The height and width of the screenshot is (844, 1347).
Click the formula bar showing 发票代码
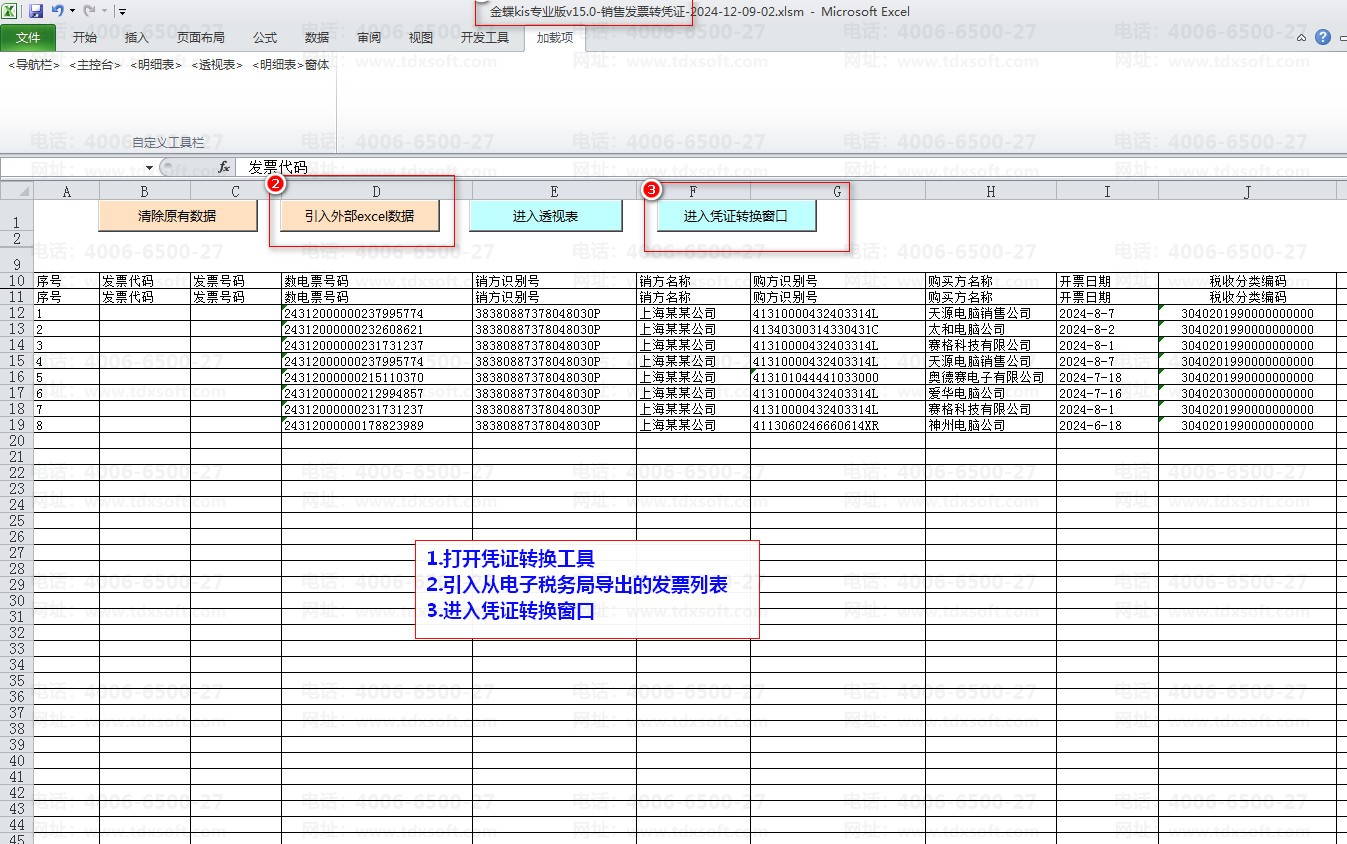700,167
